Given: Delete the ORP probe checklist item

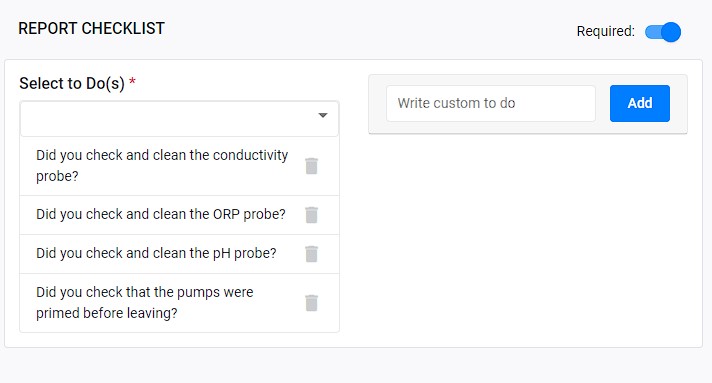Looking at the screenshot, I should coord(312,215).
